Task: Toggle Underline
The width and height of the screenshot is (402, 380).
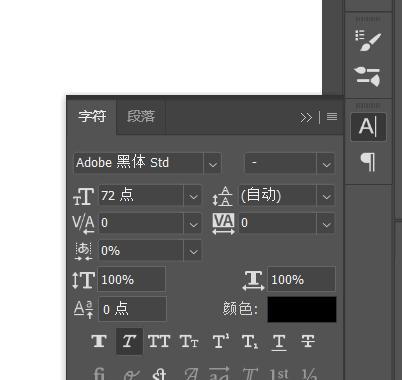Action: click(x=279, y=342)
